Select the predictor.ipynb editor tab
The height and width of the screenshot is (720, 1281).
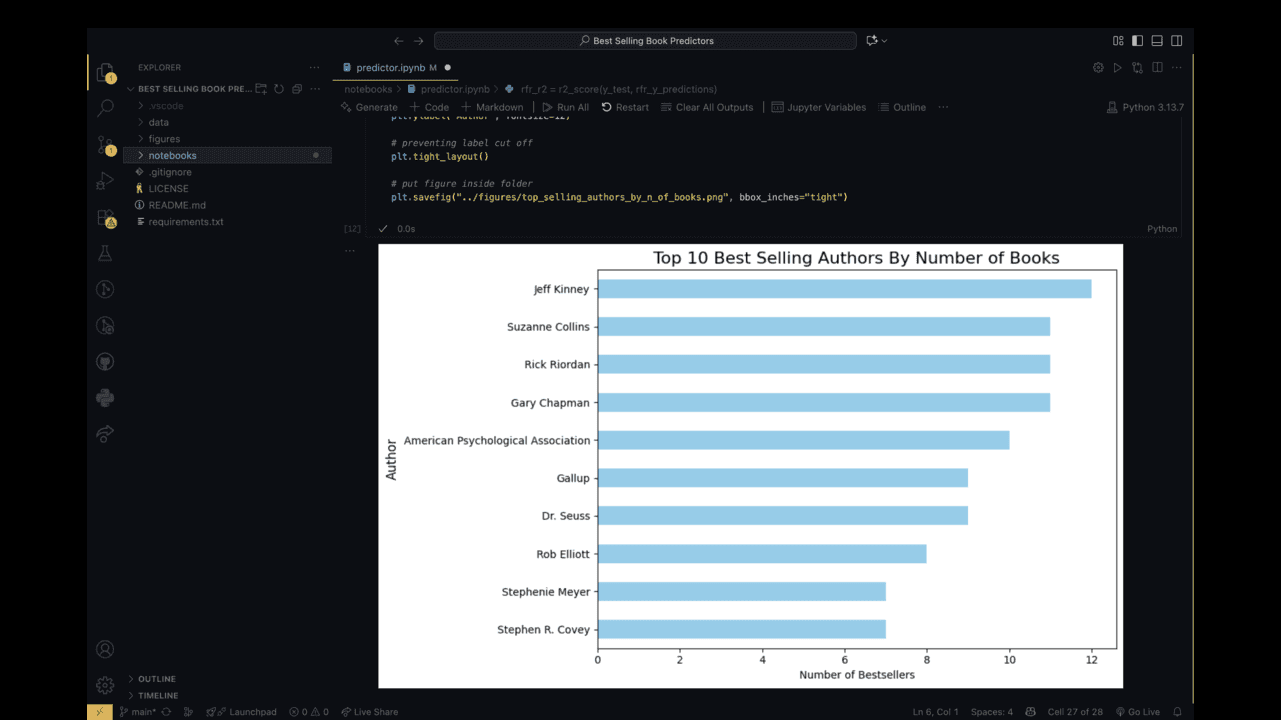click(x=396, y=68)
